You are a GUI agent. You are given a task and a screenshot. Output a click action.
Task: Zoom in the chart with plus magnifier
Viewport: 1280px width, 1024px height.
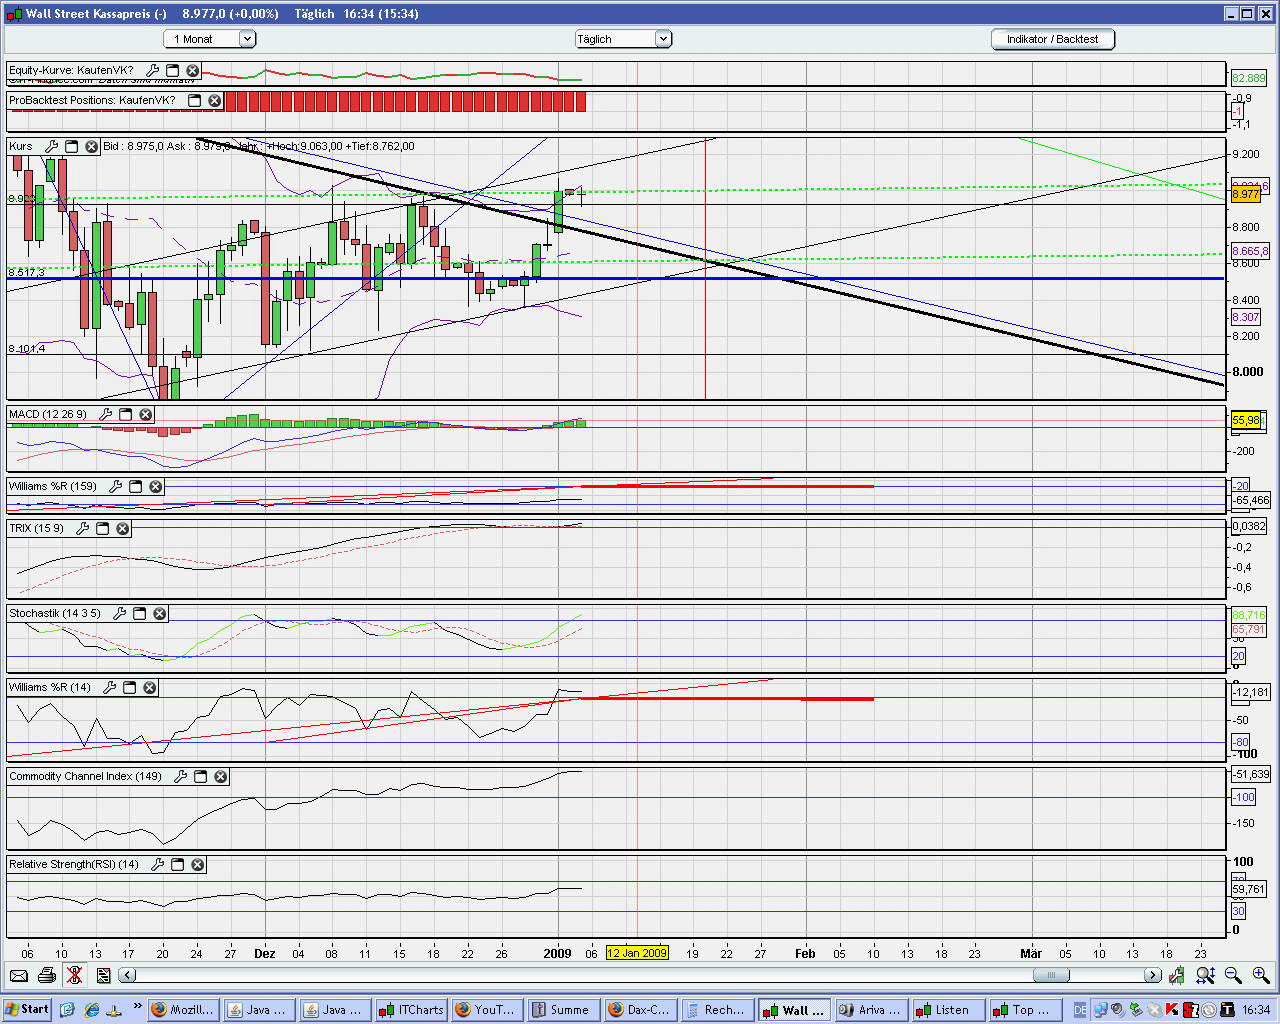[1260, 975]
